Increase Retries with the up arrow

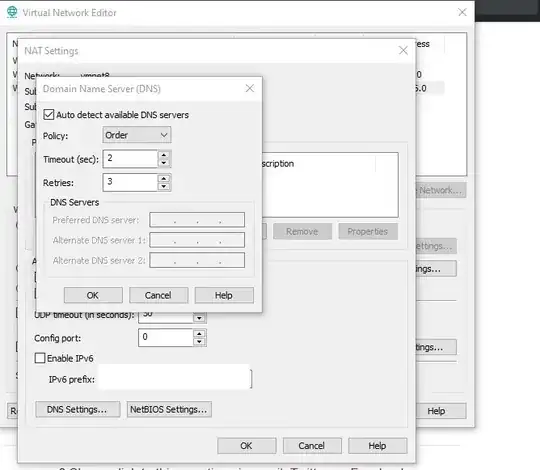(x=164, y=178)
